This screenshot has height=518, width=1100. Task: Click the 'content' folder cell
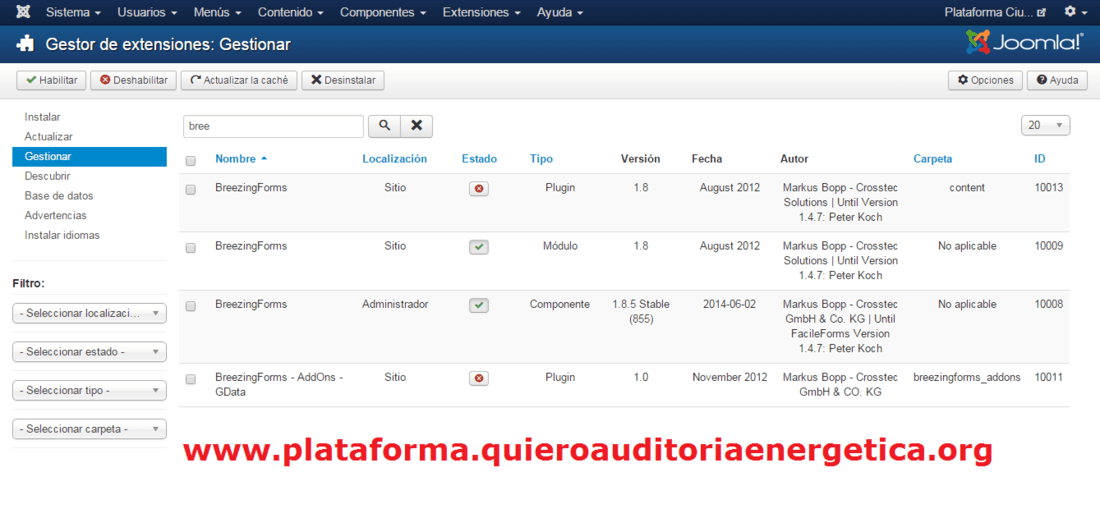(x=967, y=187)
